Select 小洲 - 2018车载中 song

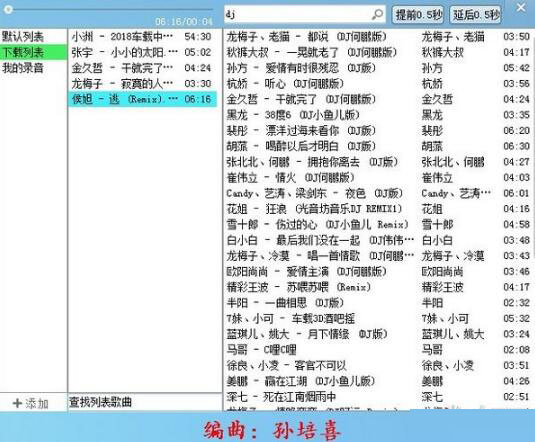142,37
